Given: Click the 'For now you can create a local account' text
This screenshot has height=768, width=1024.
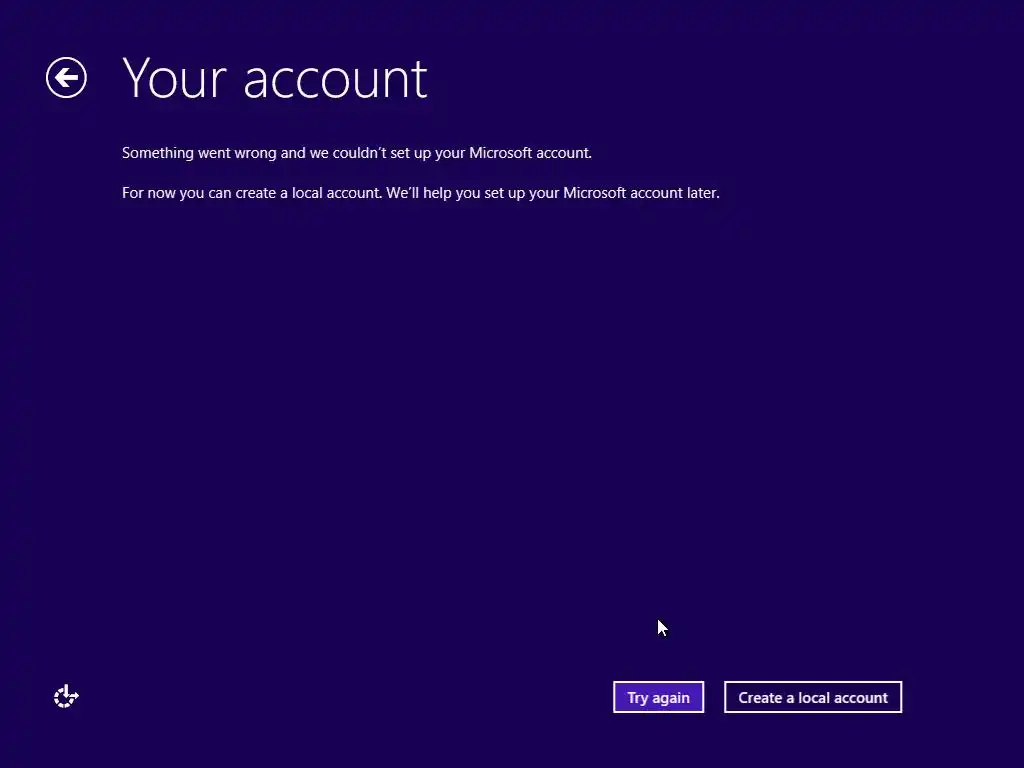Looking at the screenshot, I should (421, 193).
